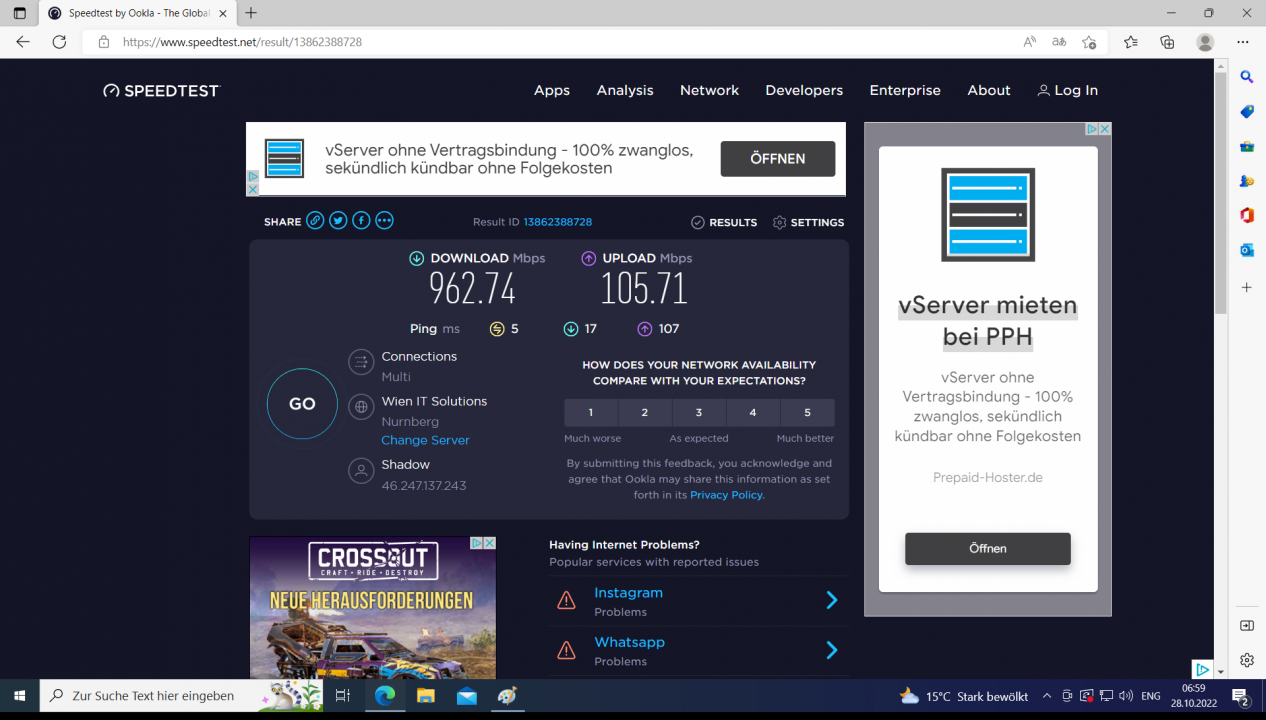This screenshot has width=1266, height=720.
Task: Open Edge sidebar shopping tag icon
Action: pos(1247,112)
